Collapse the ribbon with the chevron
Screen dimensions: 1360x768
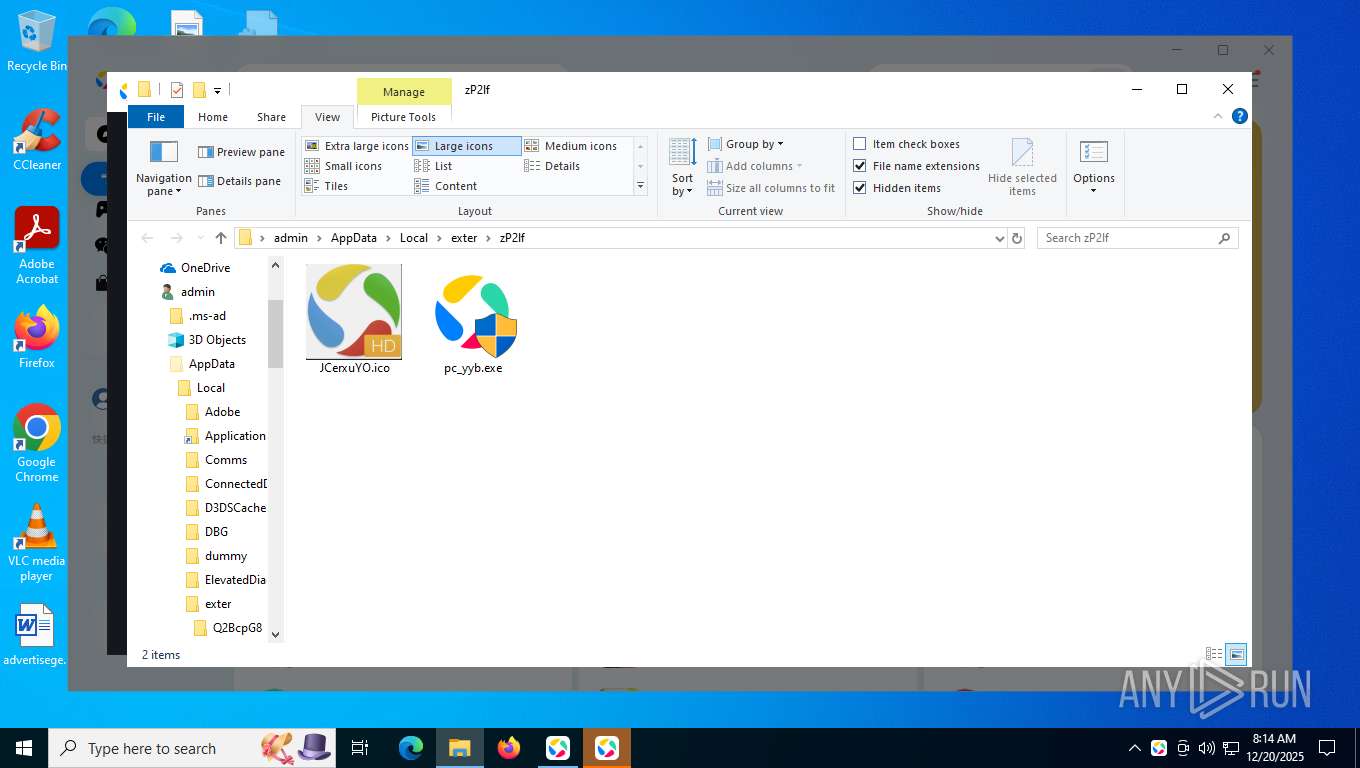point(1218,116)
